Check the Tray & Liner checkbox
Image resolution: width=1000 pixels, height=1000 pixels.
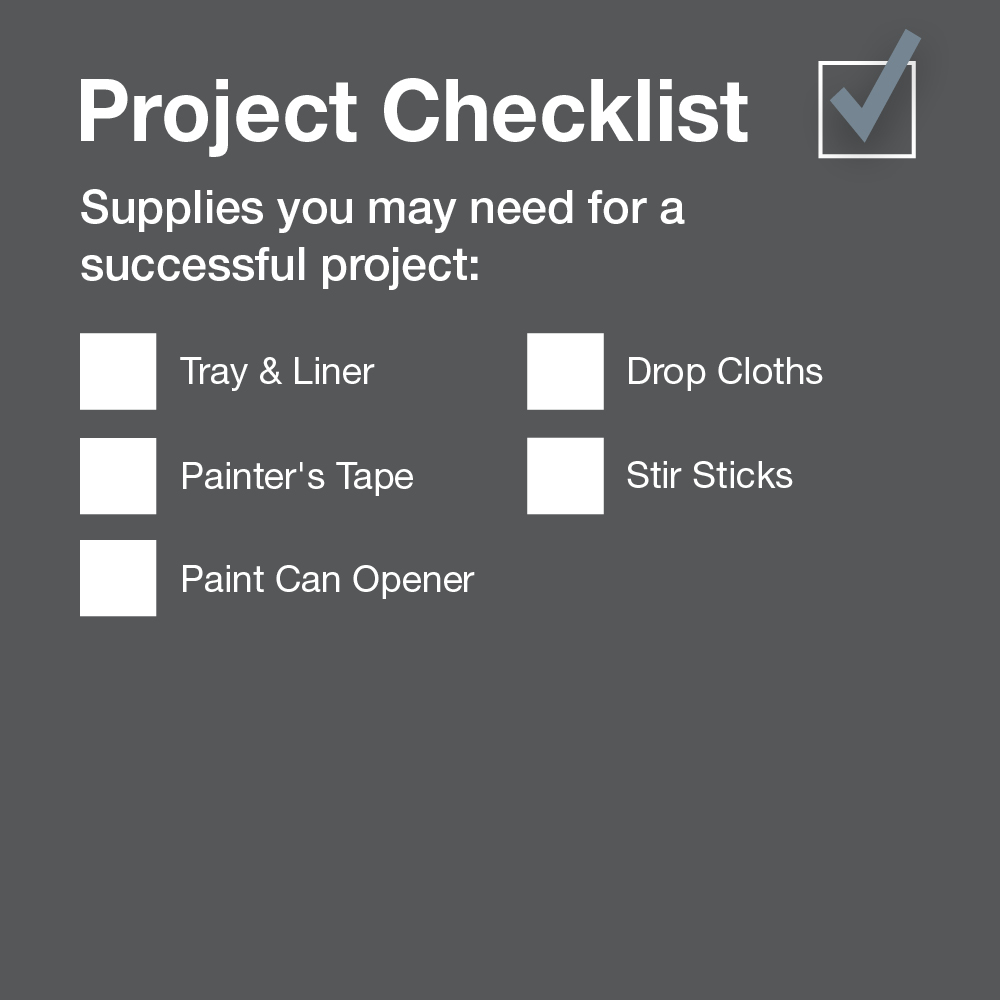tap(118, 372)
